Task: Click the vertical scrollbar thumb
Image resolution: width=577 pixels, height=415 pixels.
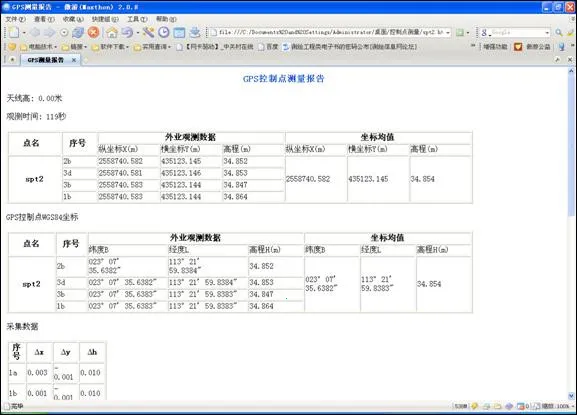Action: (x=571, y=145)
